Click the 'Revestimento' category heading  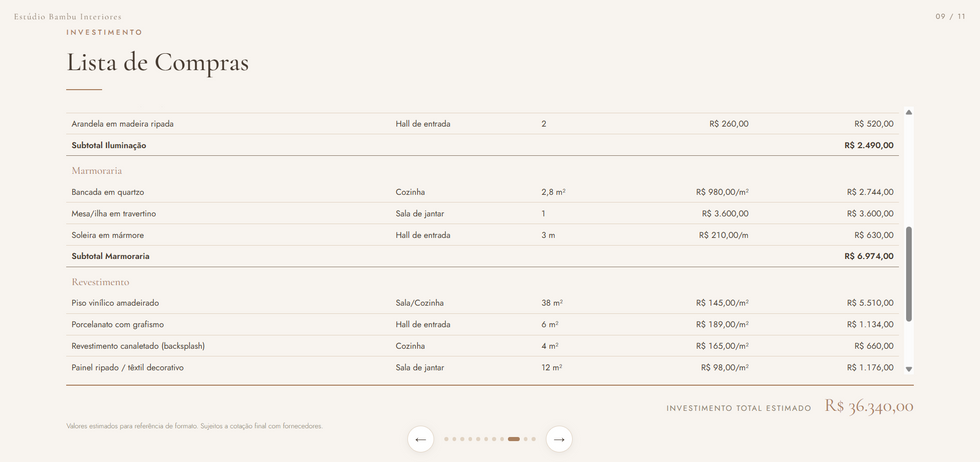coord(100,283)
